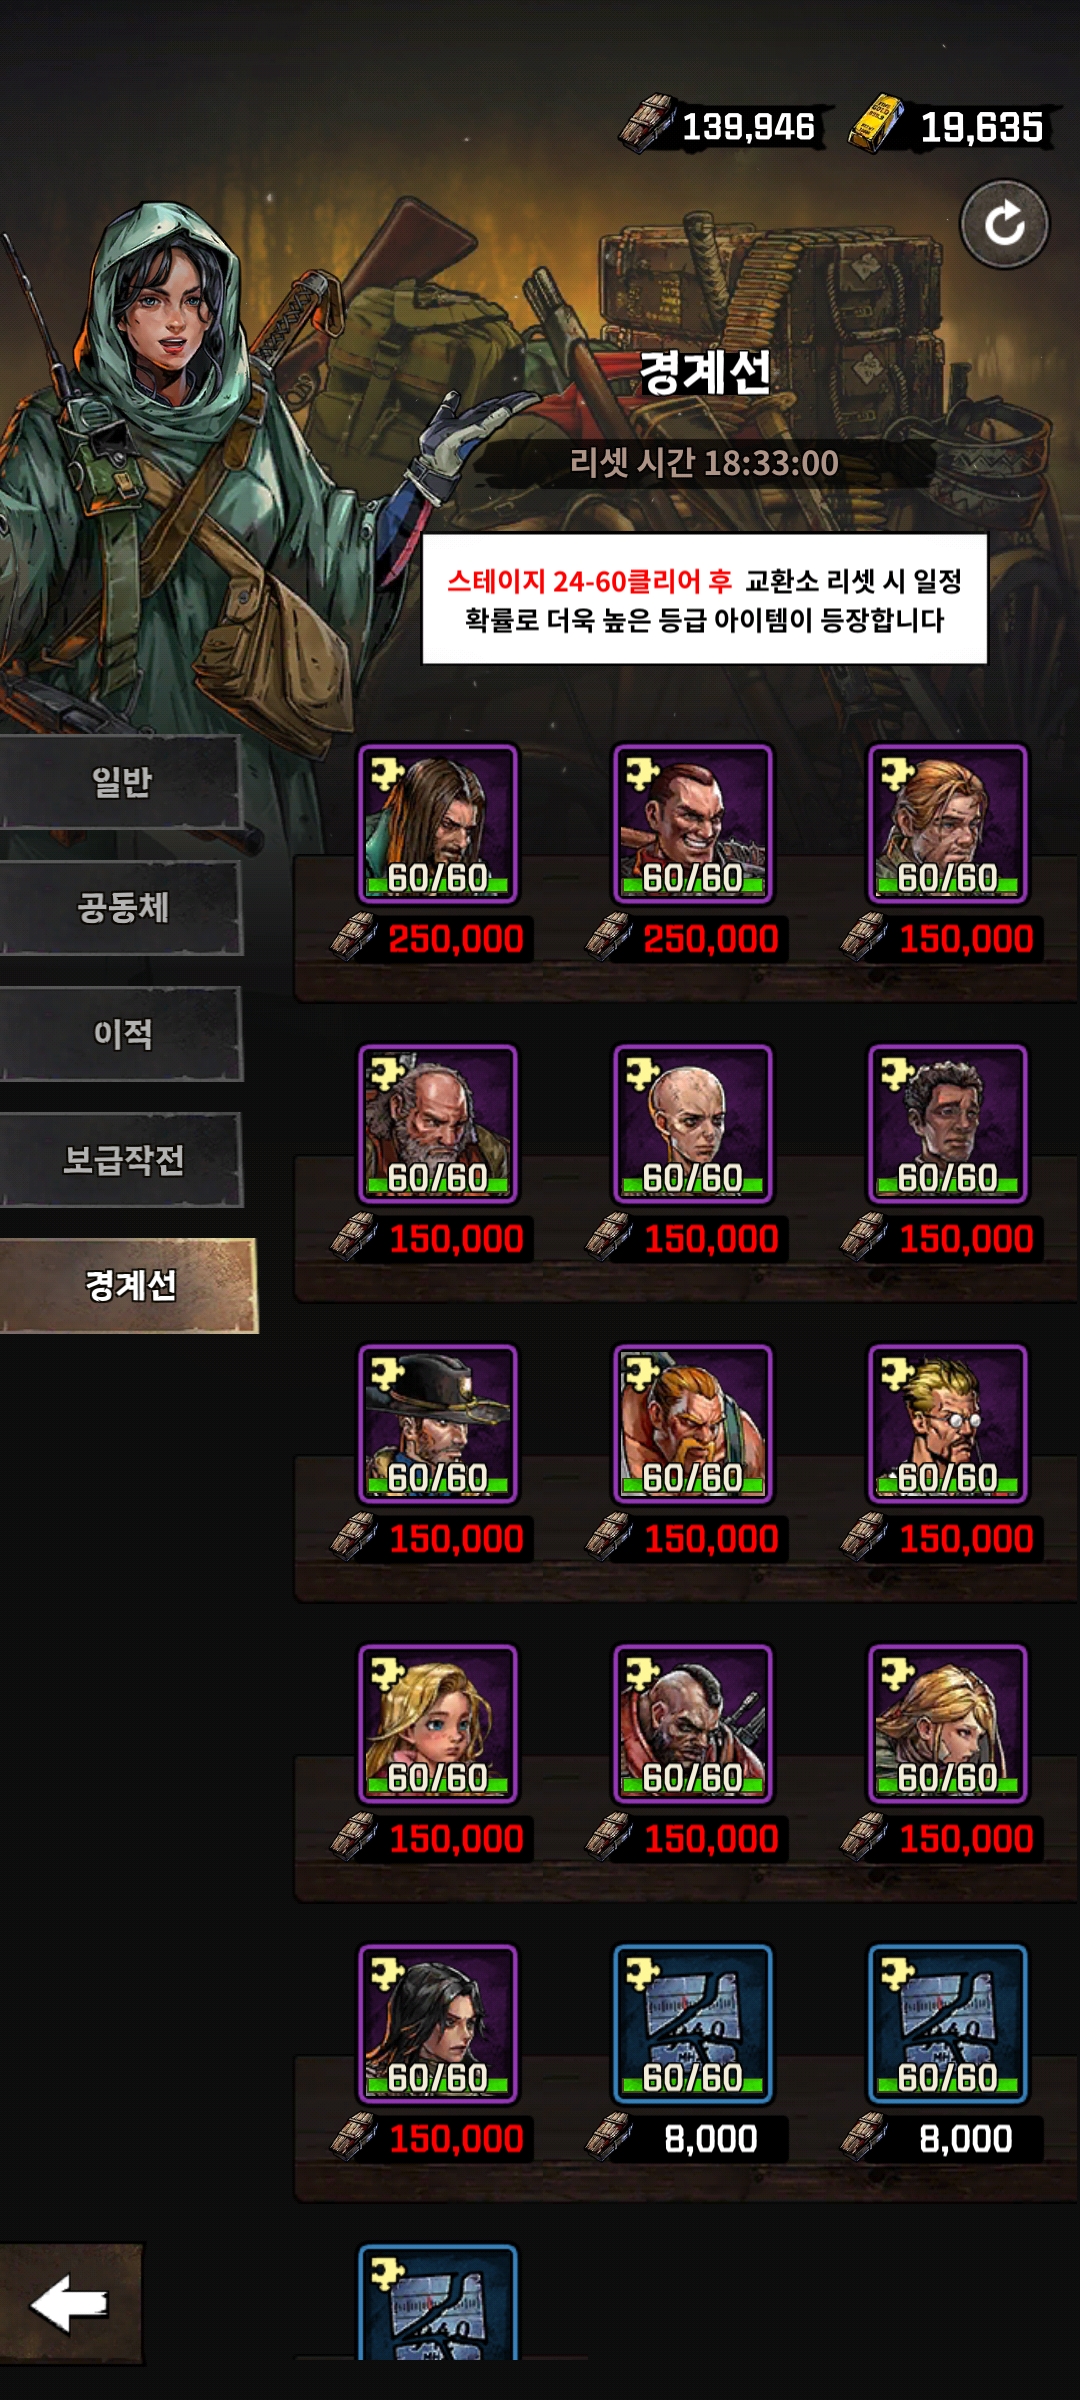Tap the gold bar currency counter 19,635
This screenshot has height=2400, width=1080.
pos(950,126)
